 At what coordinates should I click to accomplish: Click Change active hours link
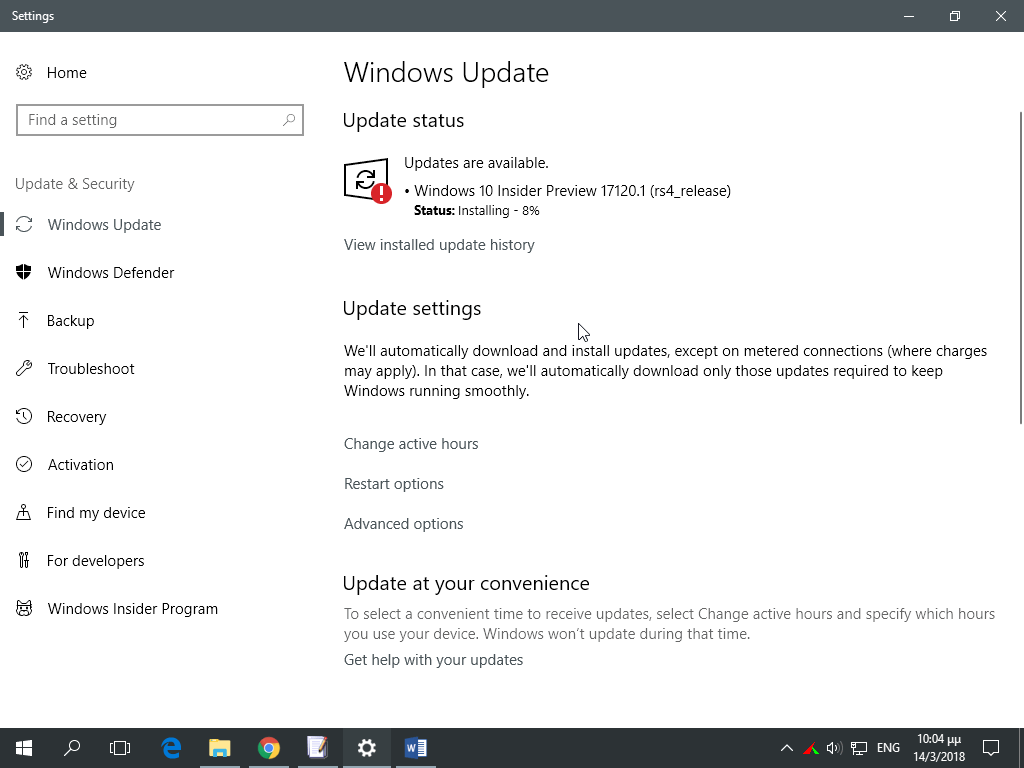click(411, 444)
